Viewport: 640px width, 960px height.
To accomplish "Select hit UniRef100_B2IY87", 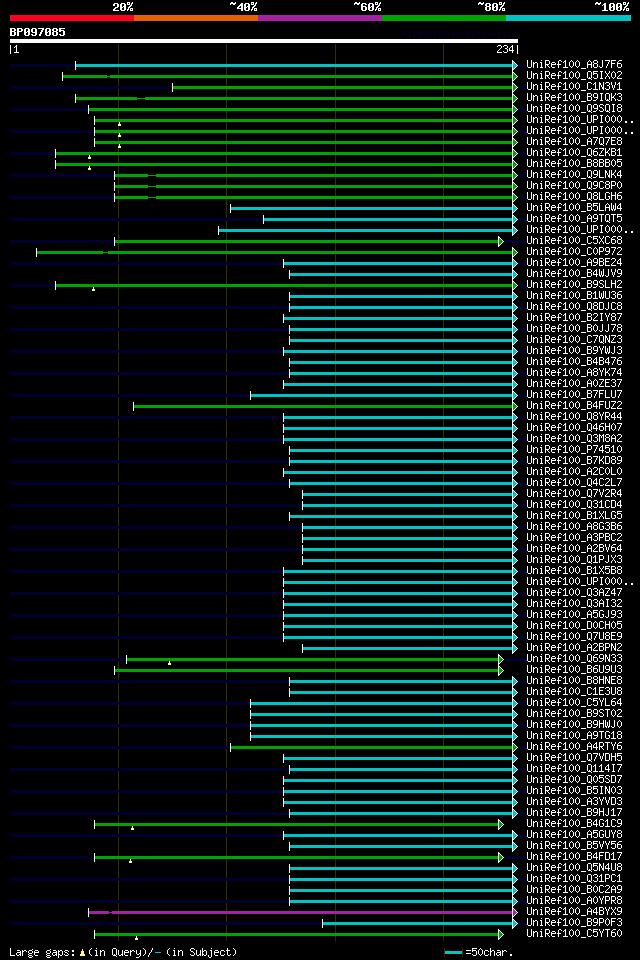I will [574, 318].
